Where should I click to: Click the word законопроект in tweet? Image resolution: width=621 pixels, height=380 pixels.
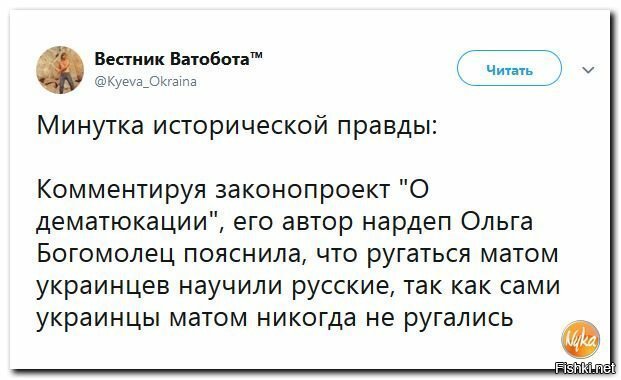(x=303, y=191)
